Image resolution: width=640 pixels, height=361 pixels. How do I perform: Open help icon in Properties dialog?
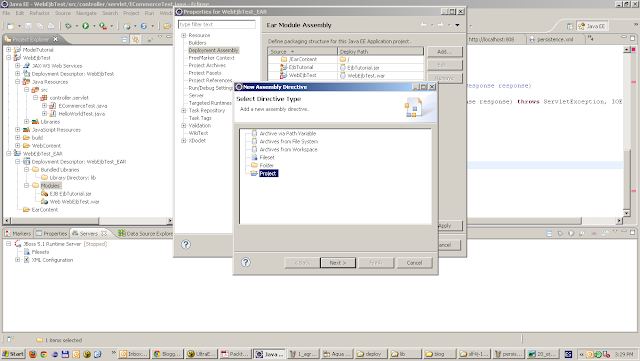[x=186, y=244]
